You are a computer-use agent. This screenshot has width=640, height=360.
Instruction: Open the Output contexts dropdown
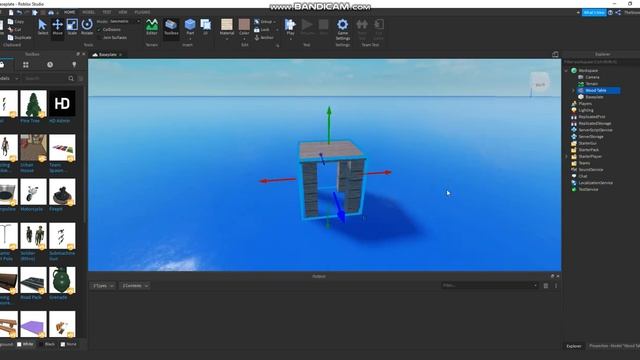click(x=135, y=286)
